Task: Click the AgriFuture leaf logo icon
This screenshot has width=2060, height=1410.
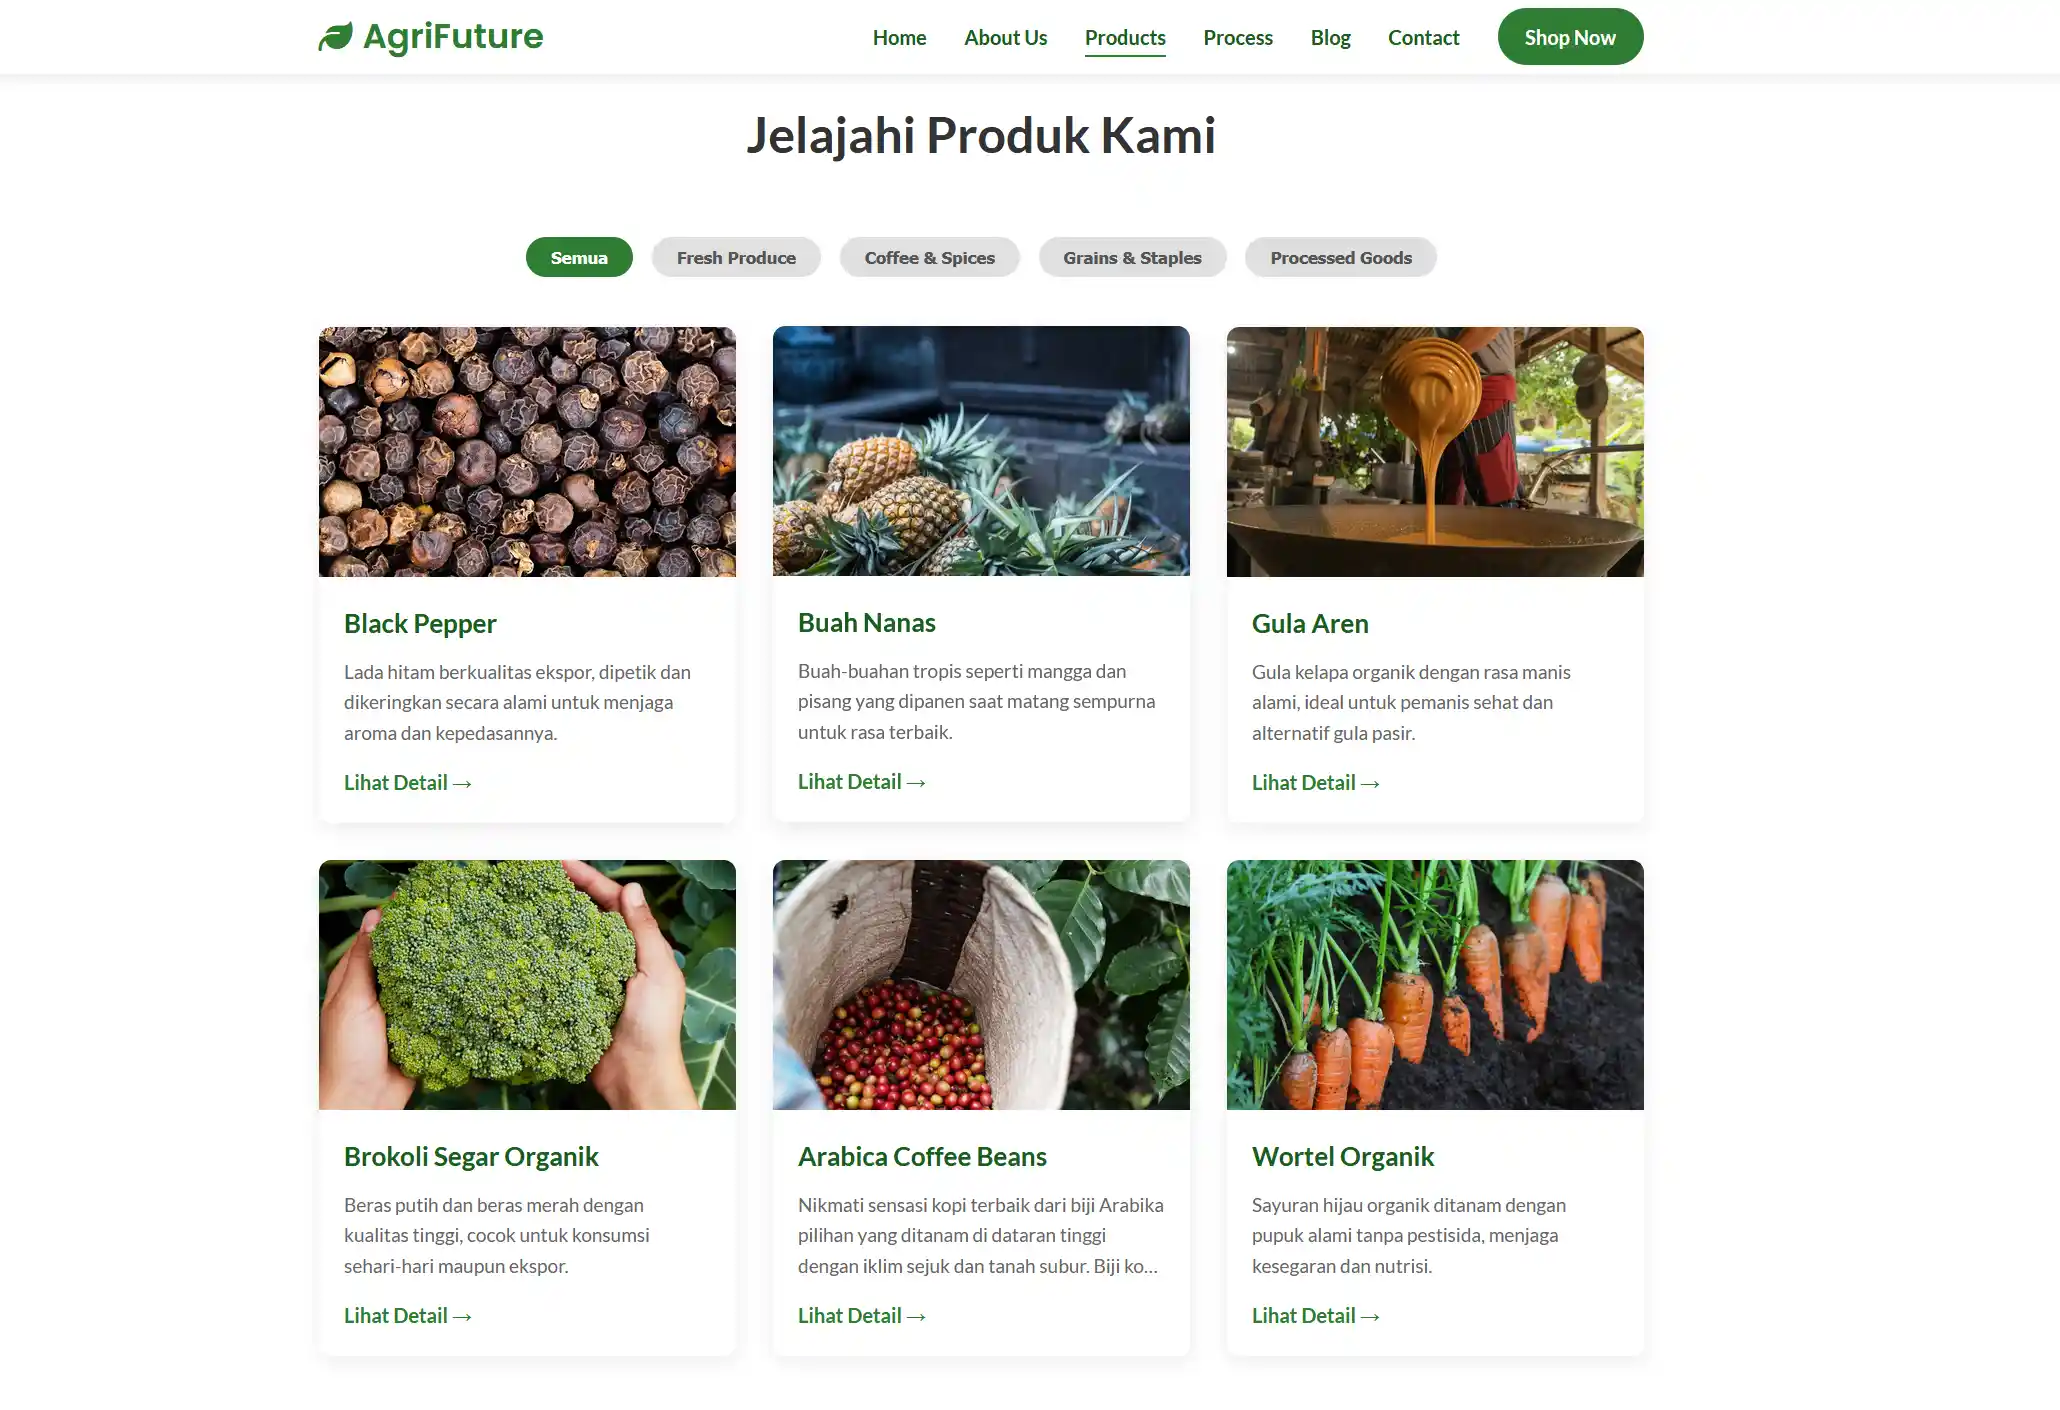Action: [335, 37]
